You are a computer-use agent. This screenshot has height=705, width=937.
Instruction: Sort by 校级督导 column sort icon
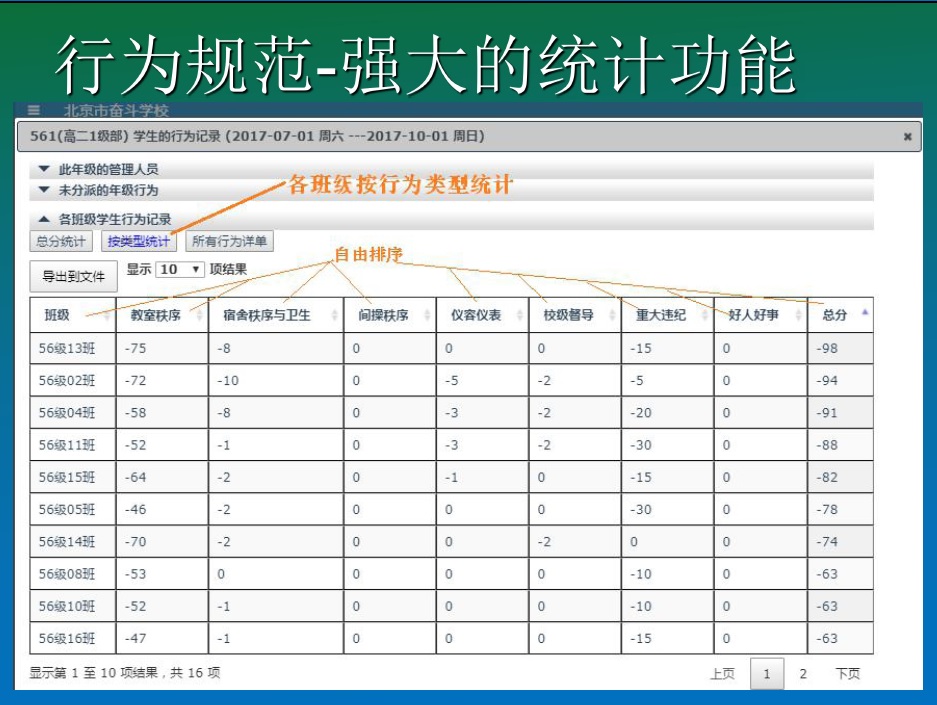612,315
